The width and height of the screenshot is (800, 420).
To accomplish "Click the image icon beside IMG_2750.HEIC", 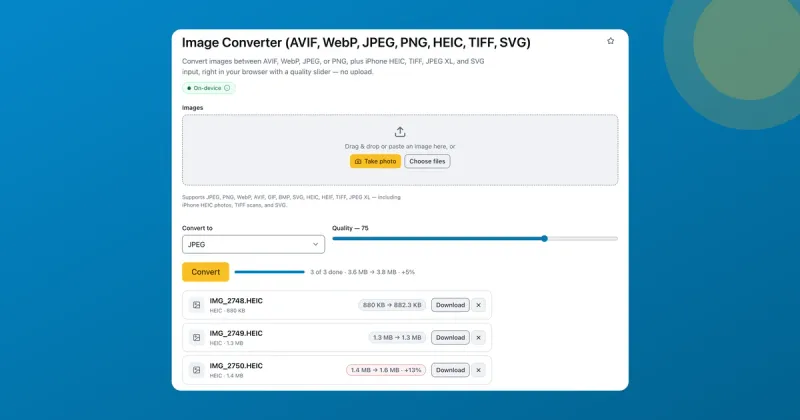I will tap(196, 370).
